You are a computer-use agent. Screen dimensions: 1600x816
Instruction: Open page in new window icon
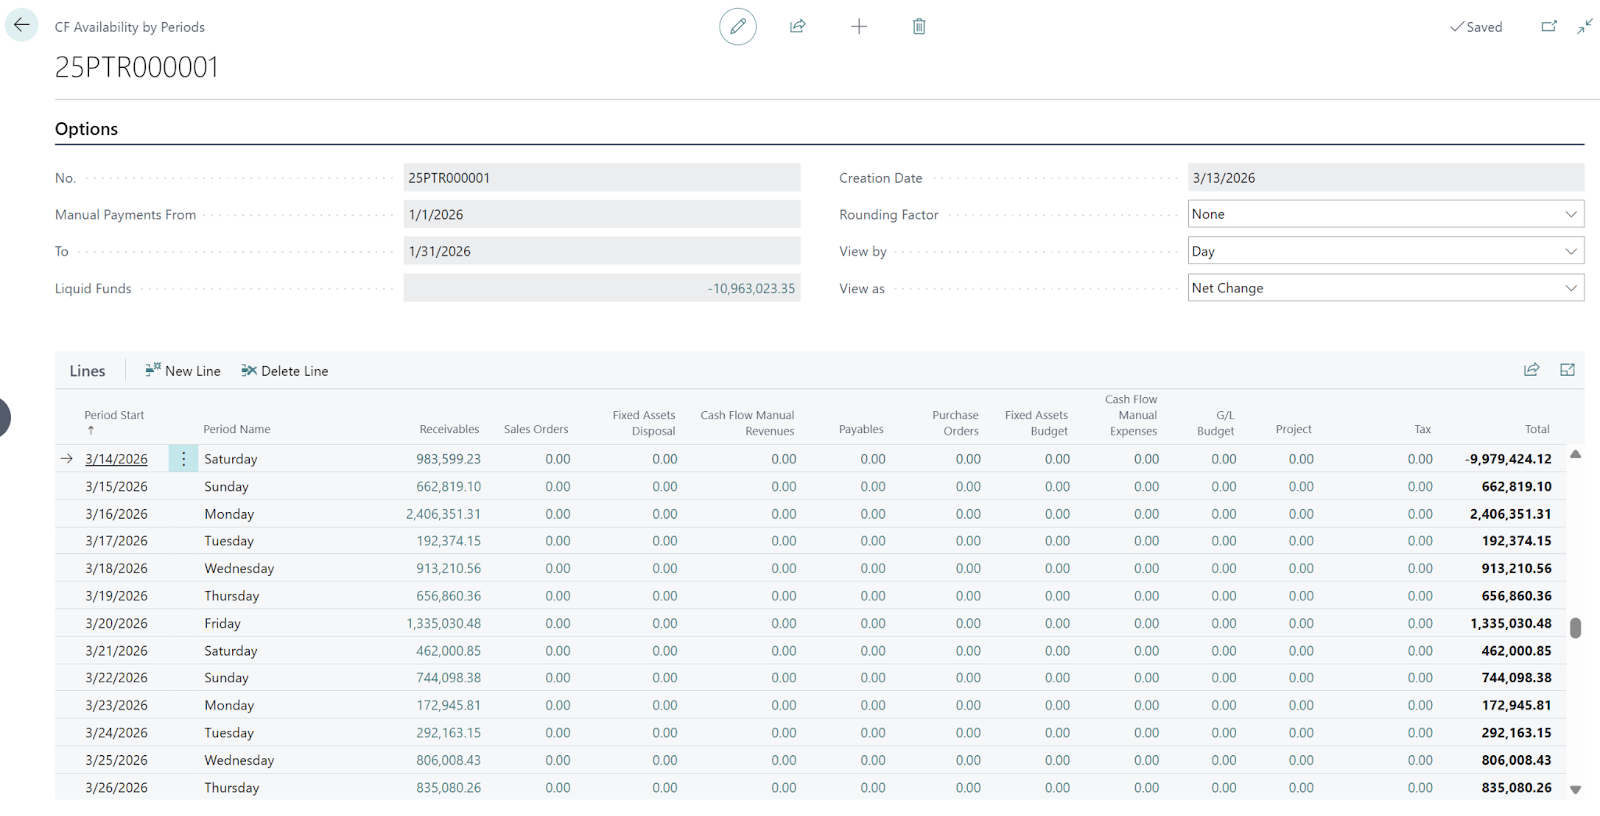(x=1549, y=27)
